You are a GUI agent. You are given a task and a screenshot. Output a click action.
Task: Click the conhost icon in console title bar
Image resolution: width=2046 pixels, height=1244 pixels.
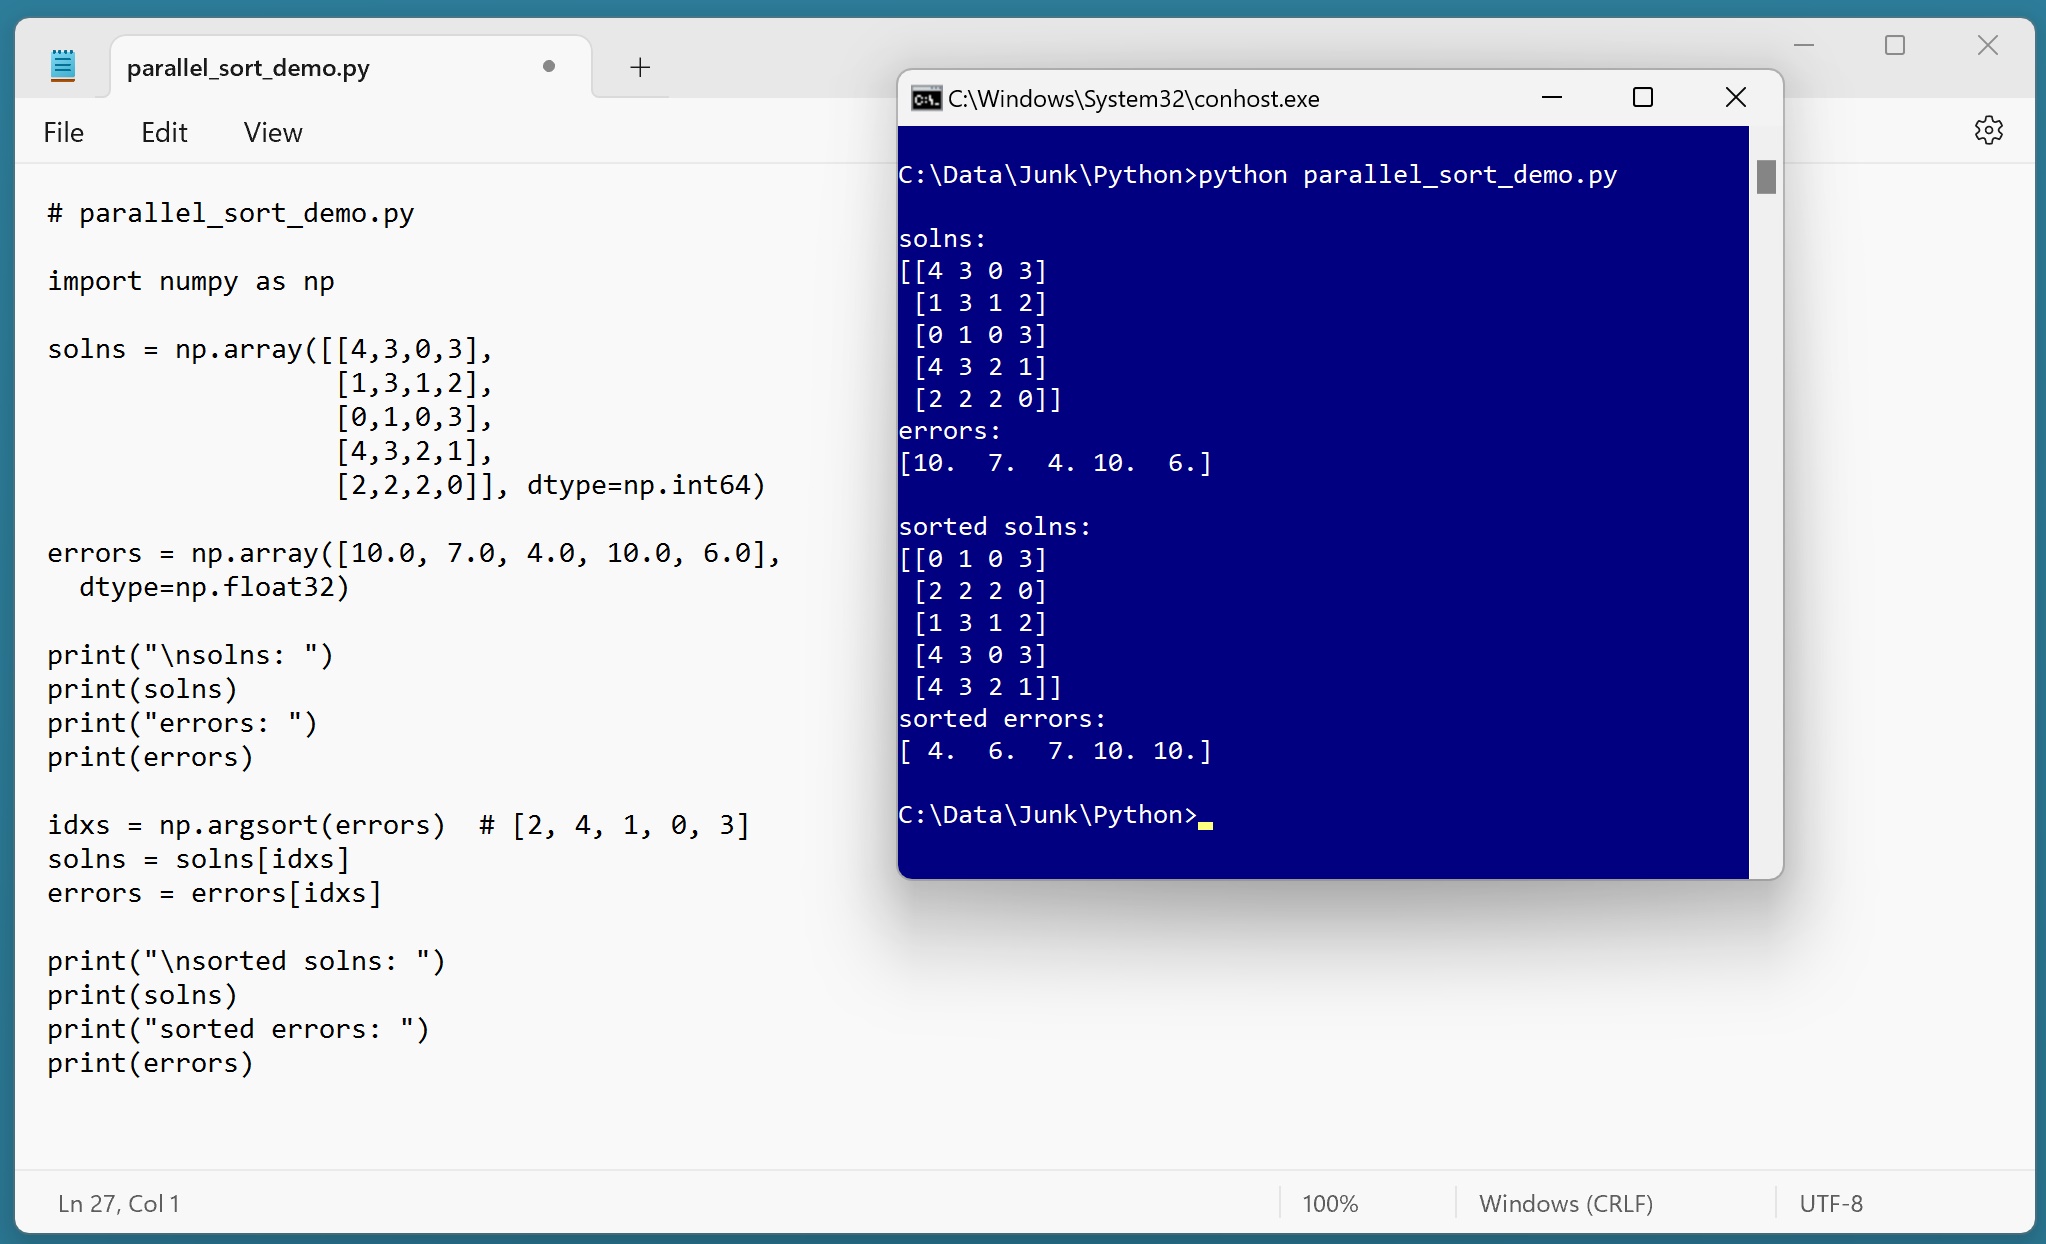925,98
